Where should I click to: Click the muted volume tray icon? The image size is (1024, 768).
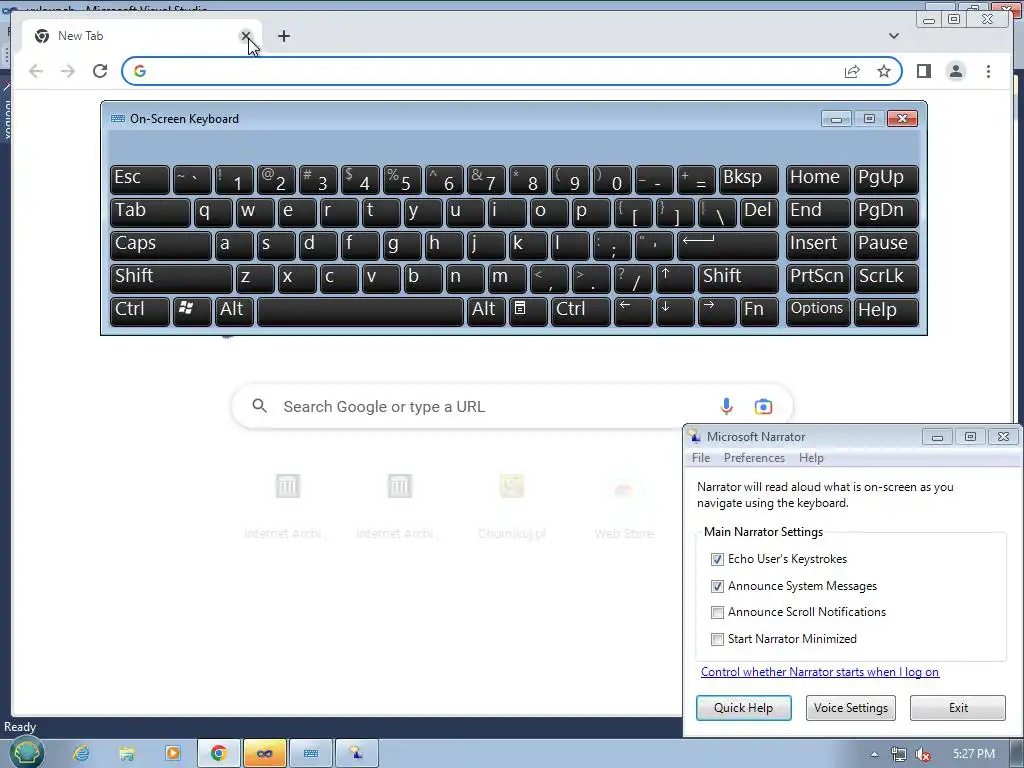click(923, 754)
